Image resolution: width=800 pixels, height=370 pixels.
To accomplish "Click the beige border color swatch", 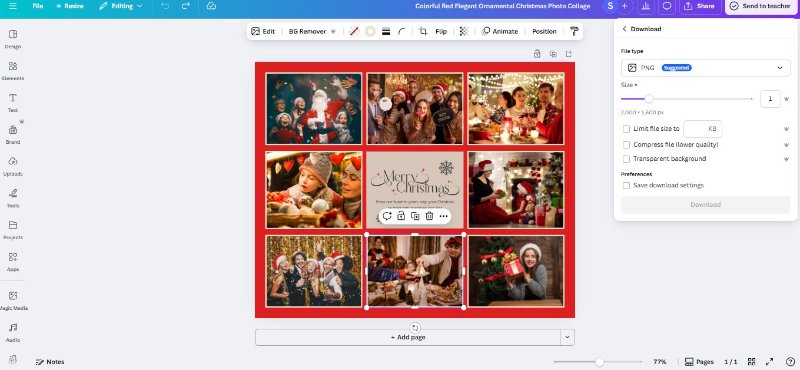I will click(370, 31).
